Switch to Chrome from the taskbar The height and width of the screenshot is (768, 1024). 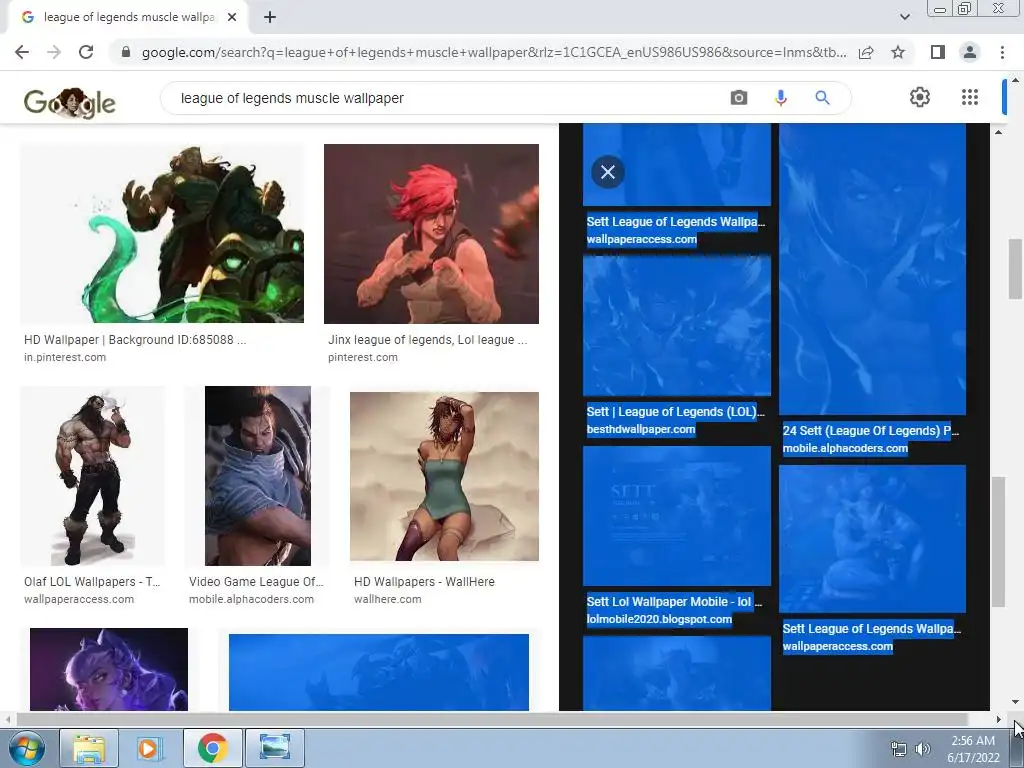point(212,748)
